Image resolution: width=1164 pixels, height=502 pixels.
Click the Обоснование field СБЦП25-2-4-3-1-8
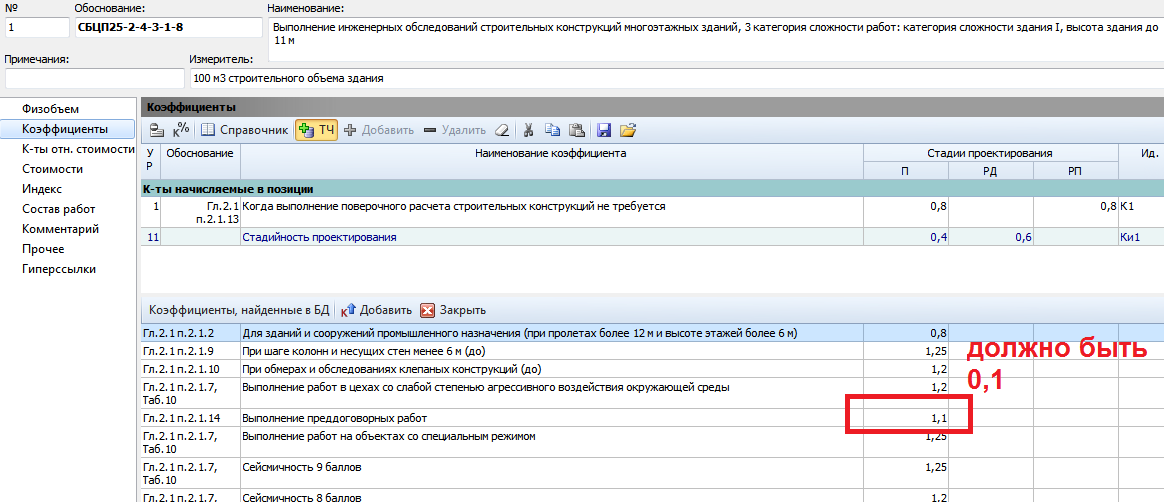(x=169, y=27)
